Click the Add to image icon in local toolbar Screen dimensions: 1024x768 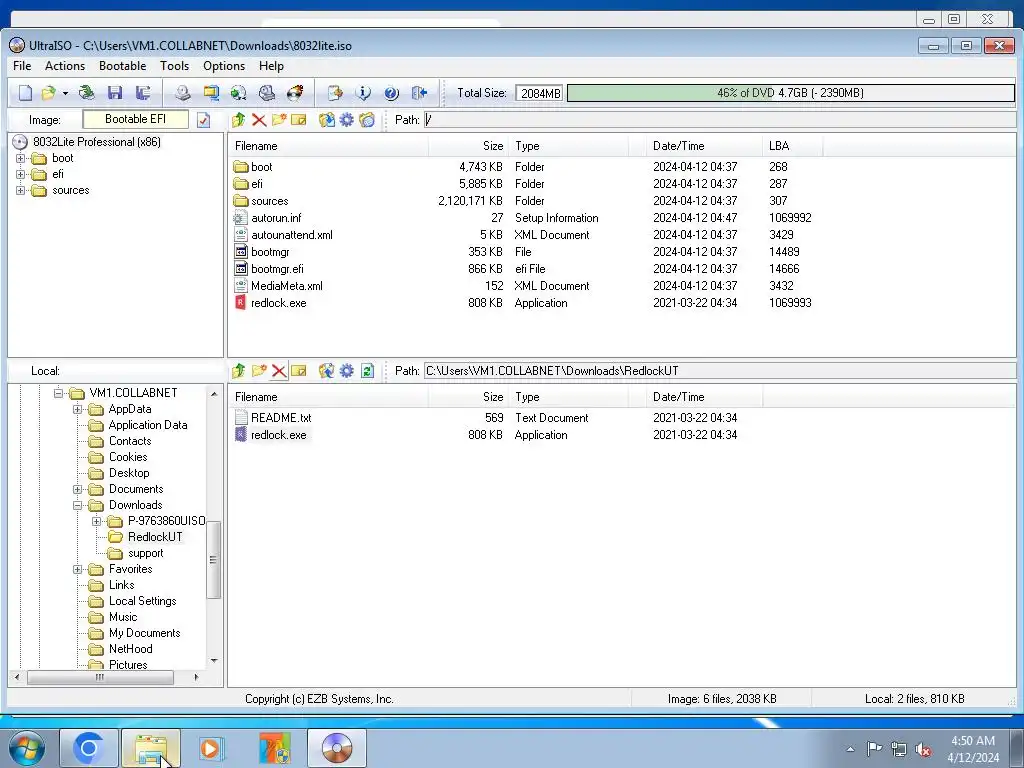tap(327, 371)
